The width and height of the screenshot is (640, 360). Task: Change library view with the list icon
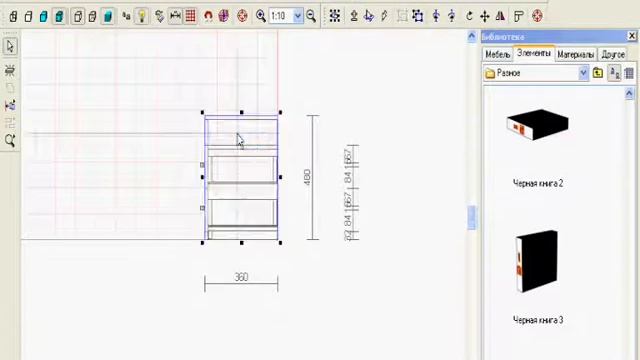tap(629, 73)
